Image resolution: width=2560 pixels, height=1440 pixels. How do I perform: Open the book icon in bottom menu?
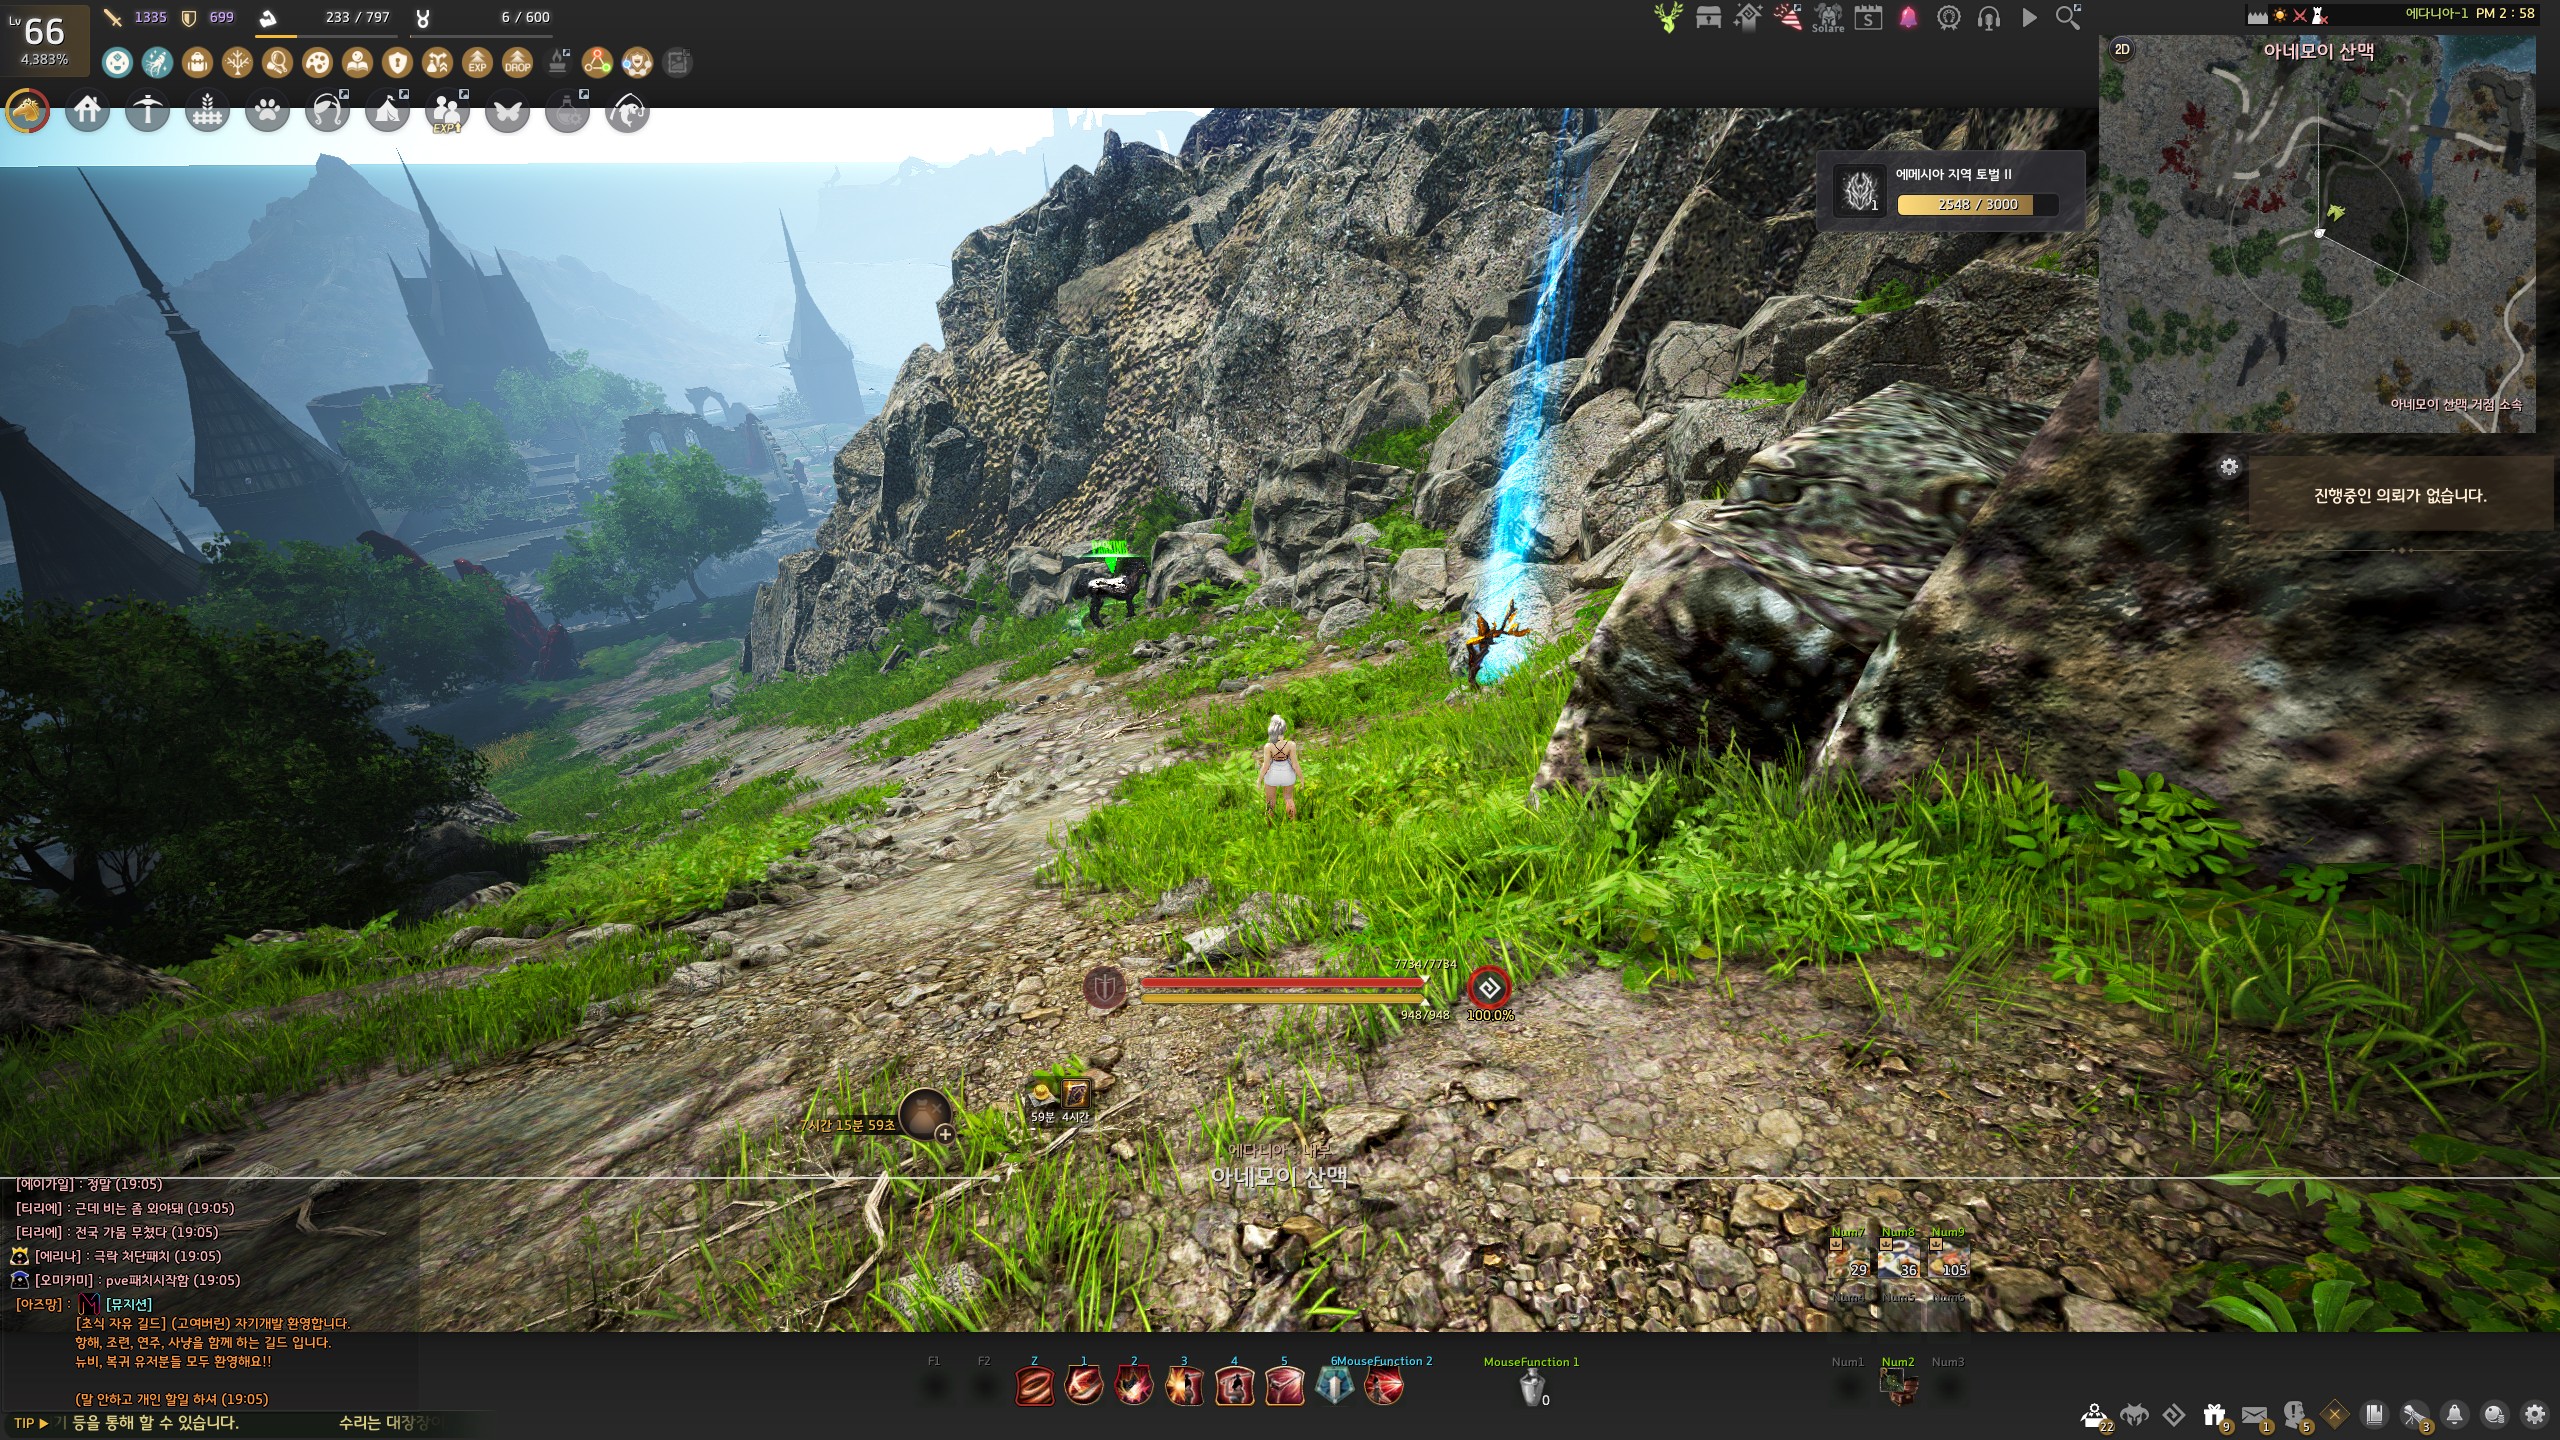pyautogui.click(x=2374, y=1415)
